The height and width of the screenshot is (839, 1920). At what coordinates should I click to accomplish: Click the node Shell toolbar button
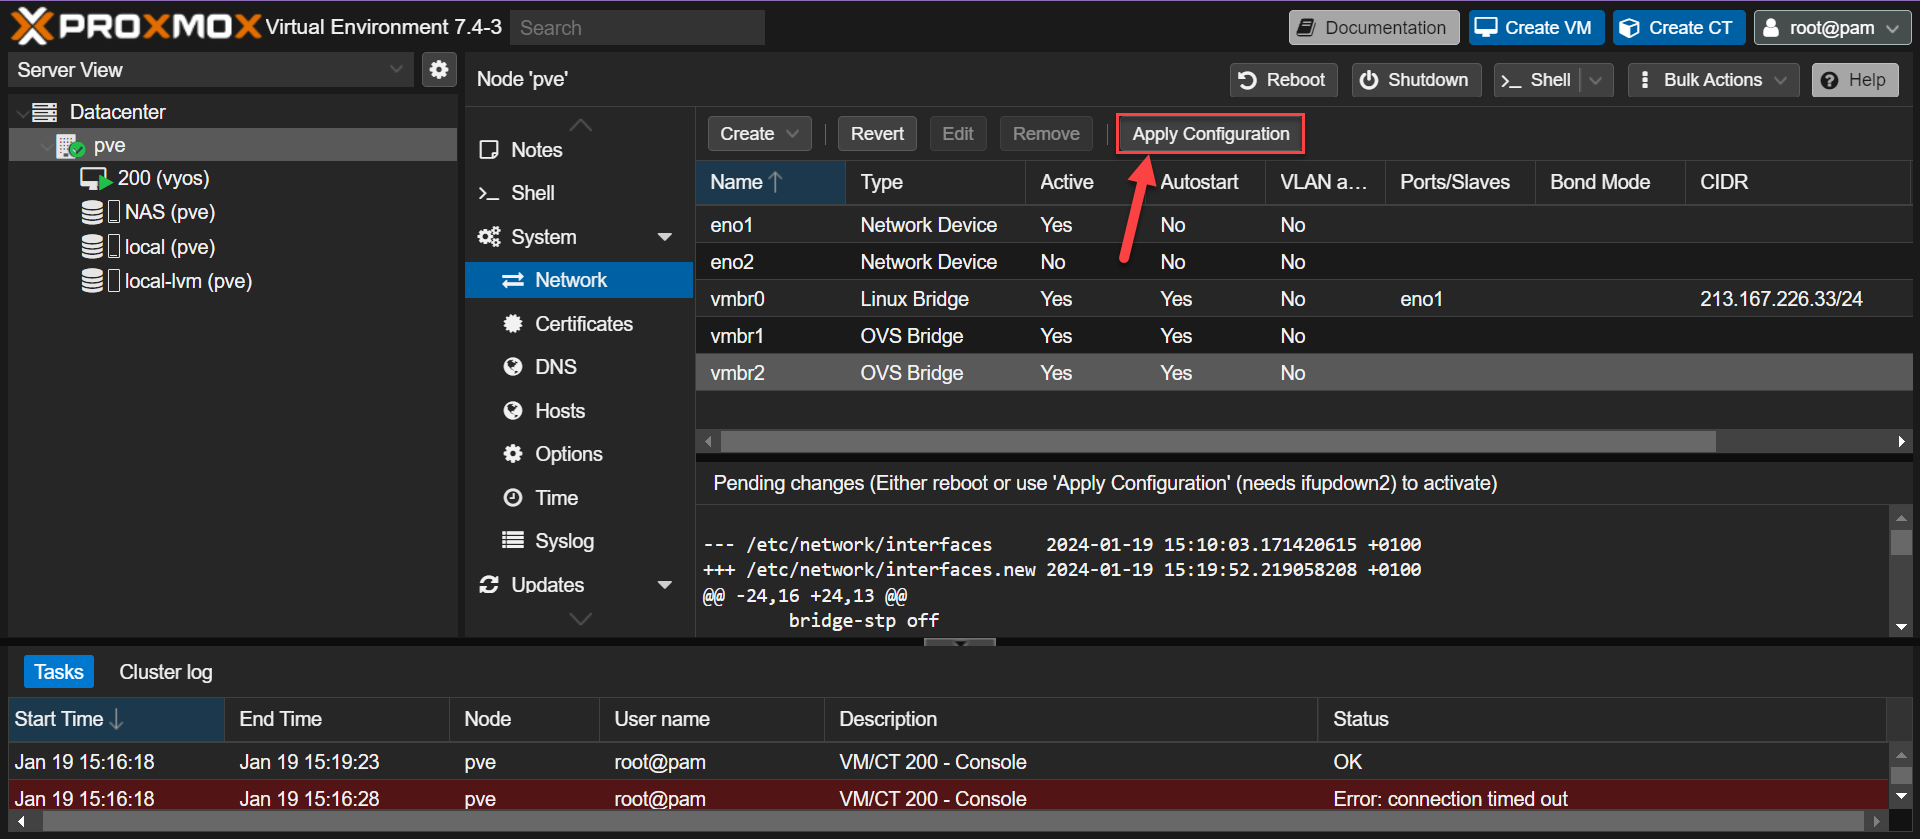pyautogui.click(x=1537, y=80)
